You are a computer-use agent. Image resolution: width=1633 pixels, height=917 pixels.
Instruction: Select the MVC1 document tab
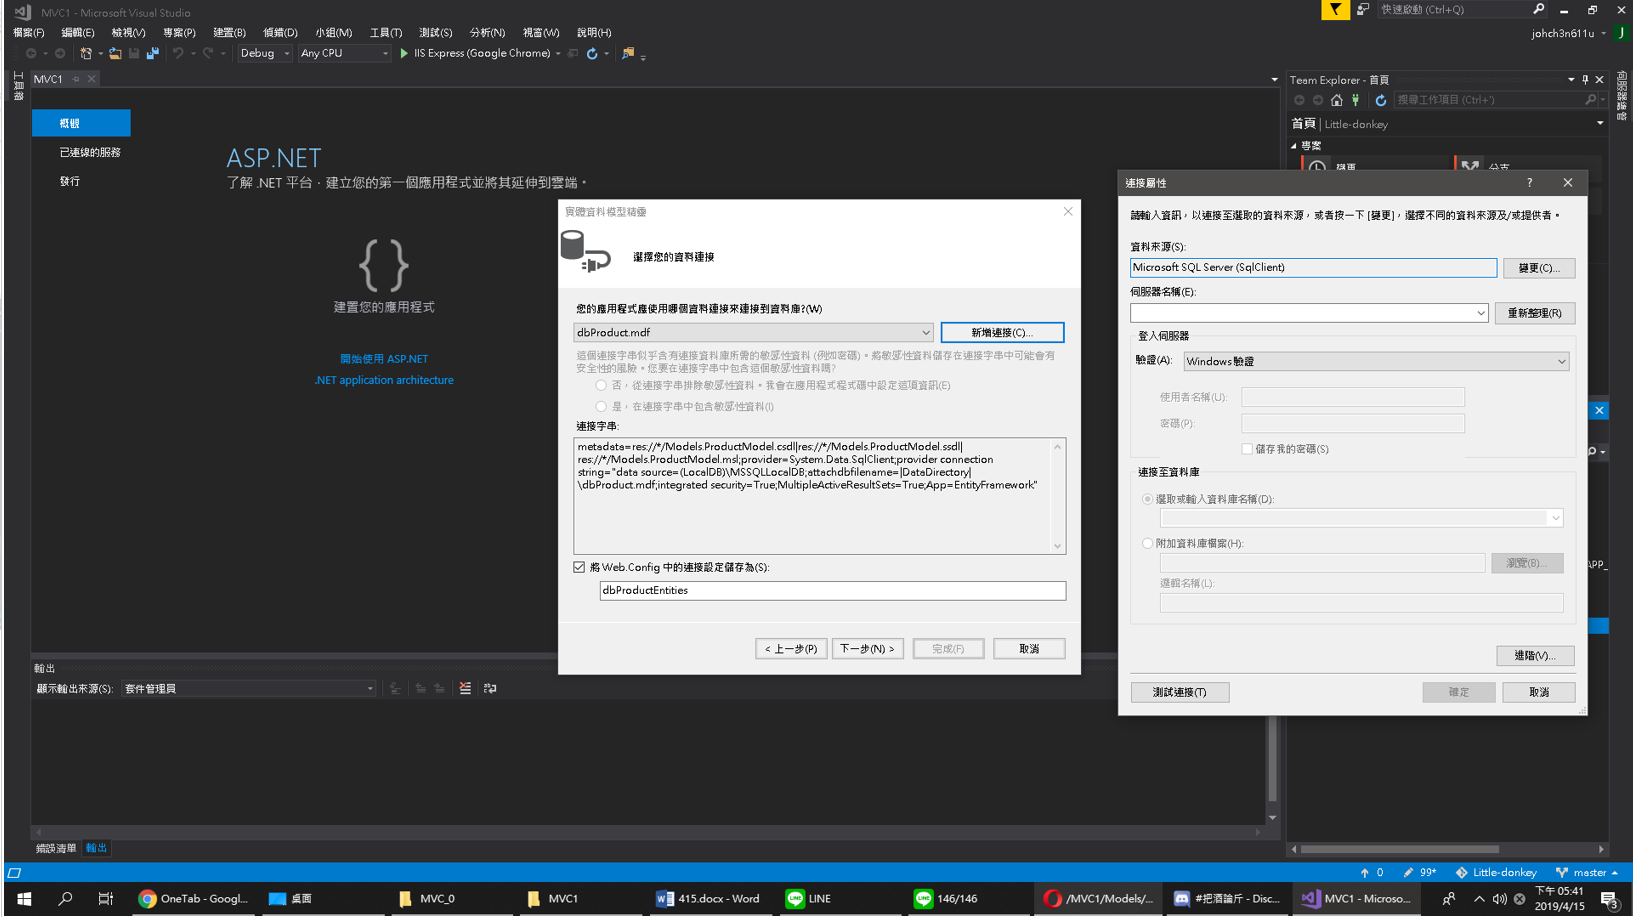pos(48,79)
